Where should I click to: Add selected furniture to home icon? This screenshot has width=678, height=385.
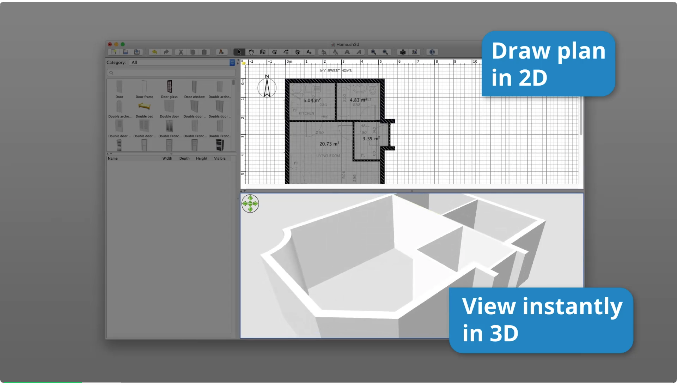tap(221, 52)
